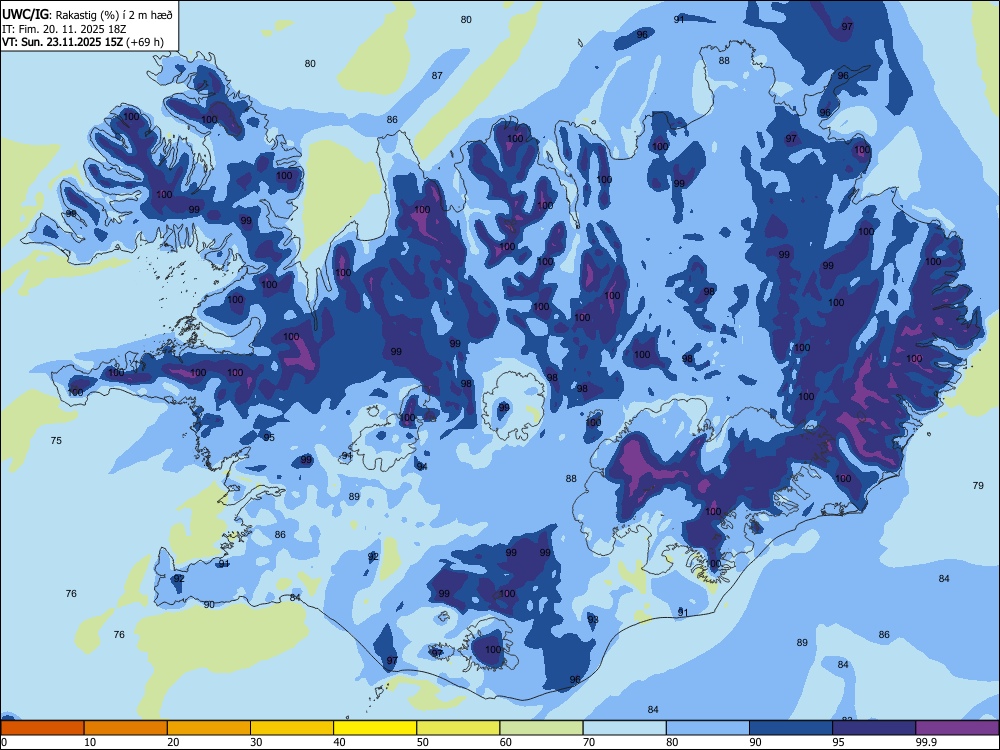The height and width of the screenshot is (750, 1000).
Task: Pick the legend swatch between 20 and 30
Action: pos(209,728)
